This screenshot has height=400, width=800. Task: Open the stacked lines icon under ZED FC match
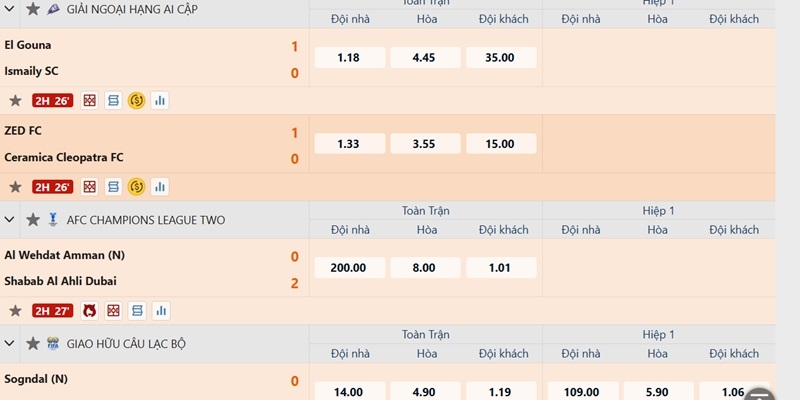tap(113, 187)
